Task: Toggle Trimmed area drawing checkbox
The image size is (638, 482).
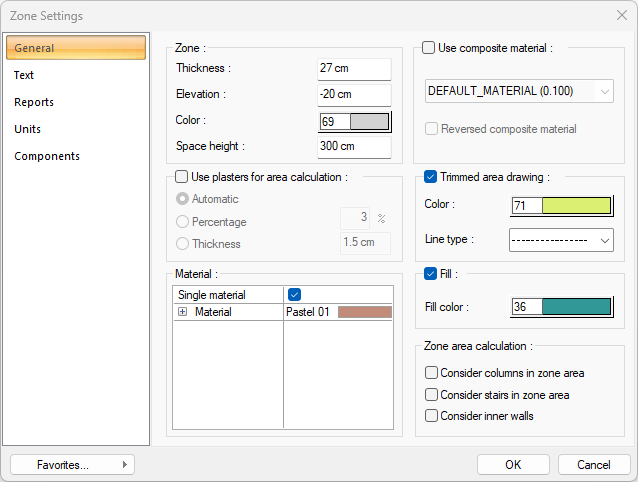Action: tap(431, 177)
